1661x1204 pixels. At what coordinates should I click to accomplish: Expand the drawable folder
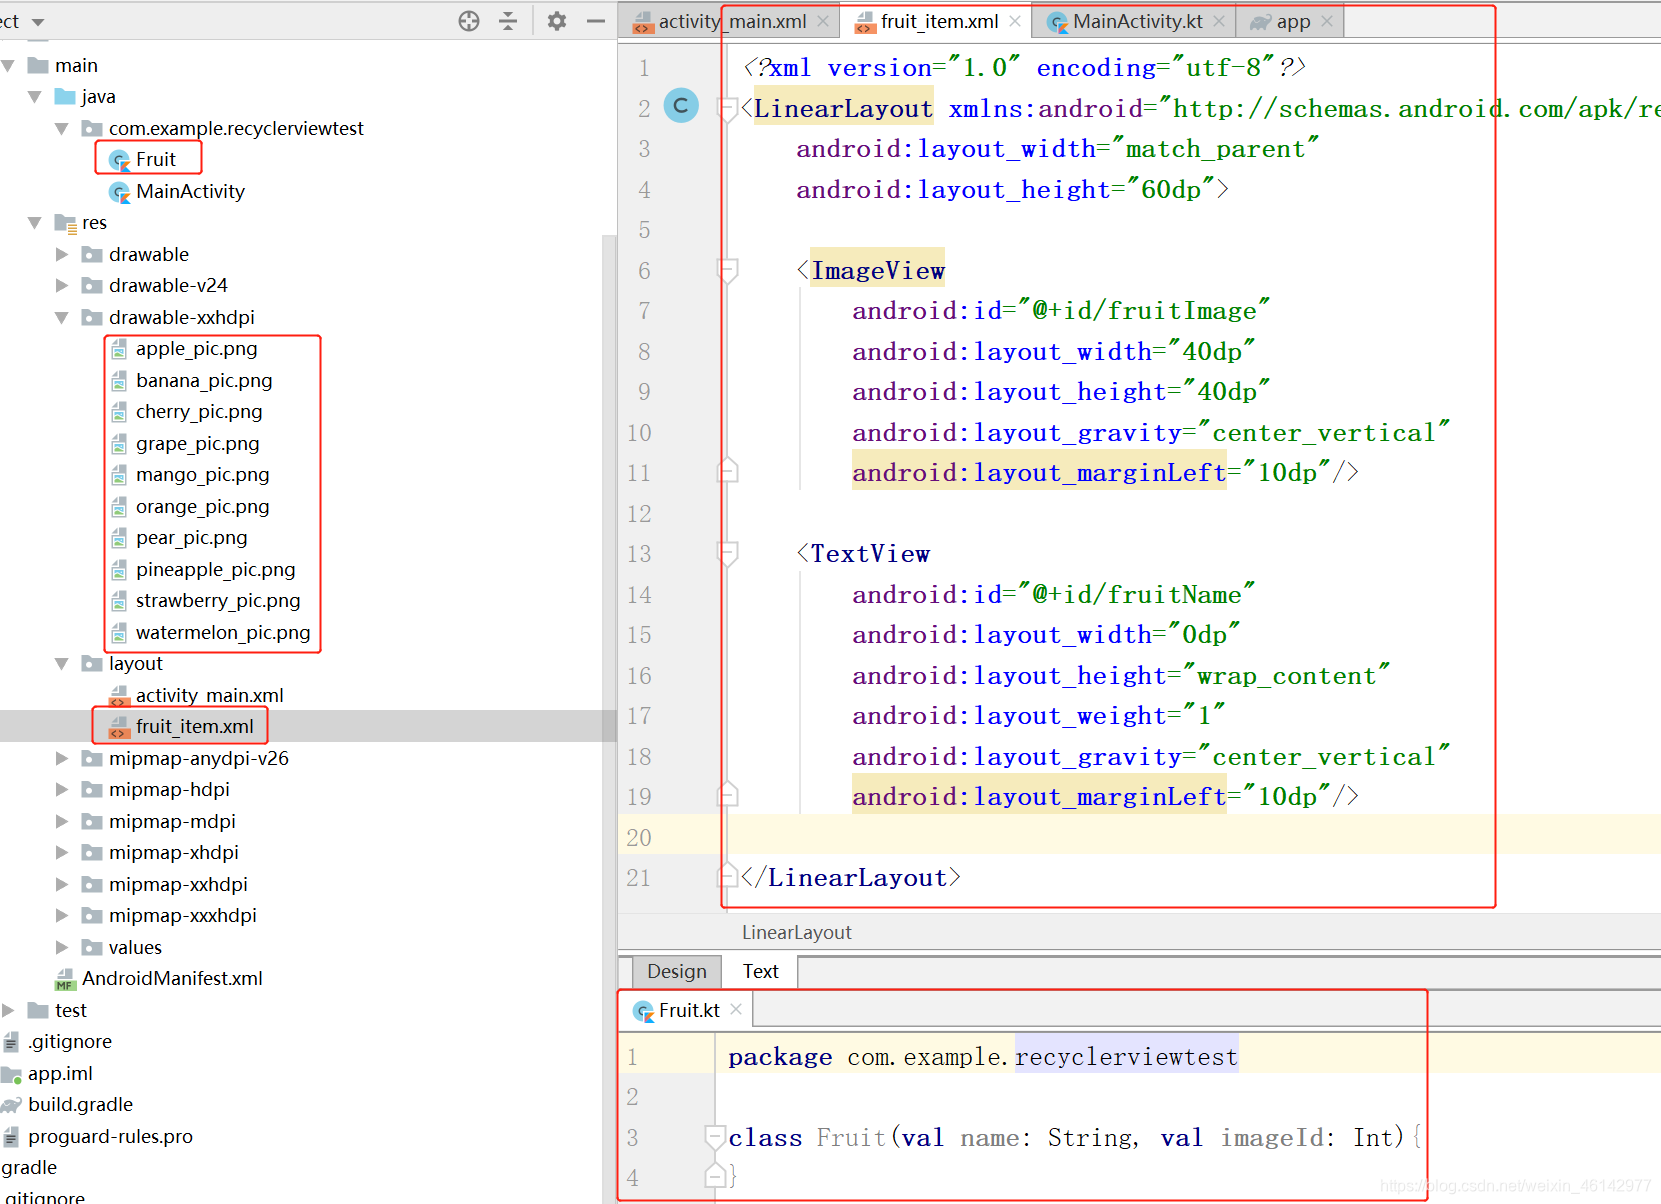point(62,255)
